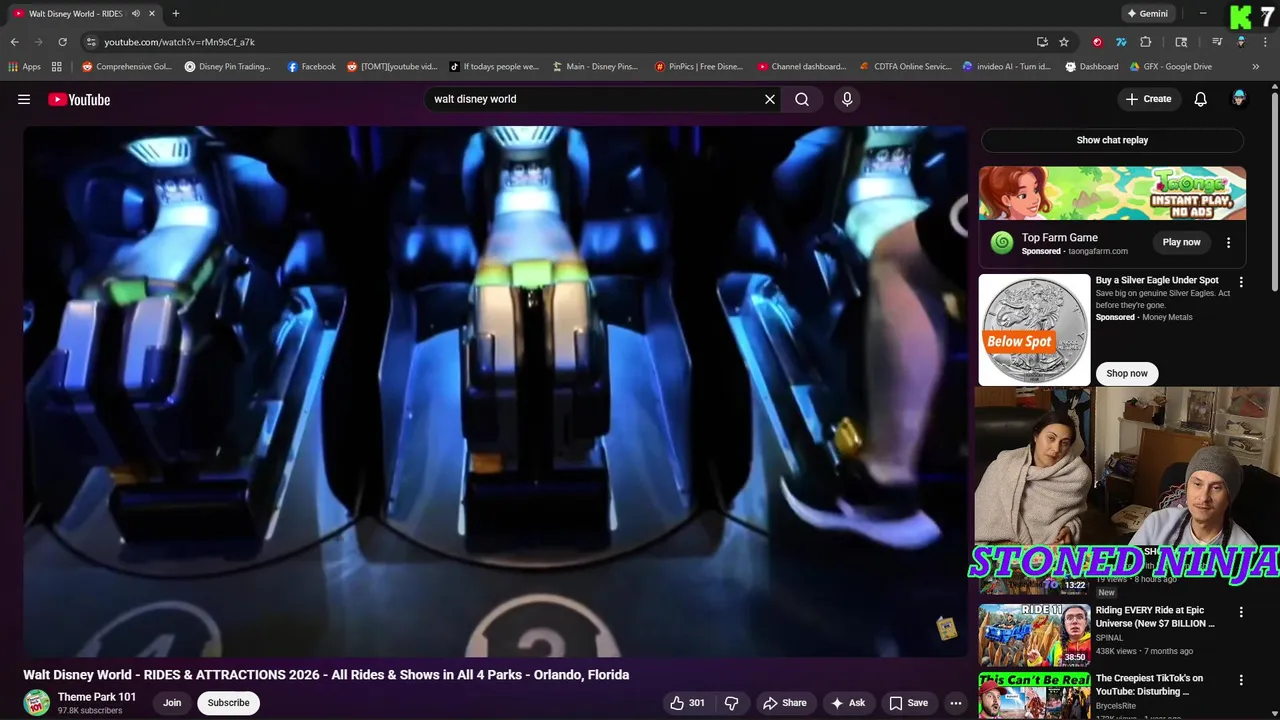1280x720 pixels.
Task: Show chat replay
Action: pyautogui.click(x=1112, y=140)
